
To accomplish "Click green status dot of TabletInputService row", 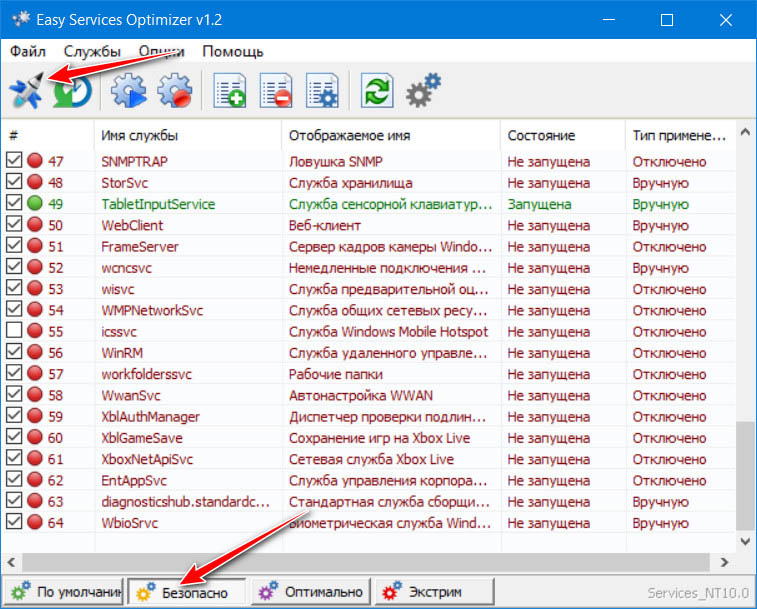I will click(35, 203).
